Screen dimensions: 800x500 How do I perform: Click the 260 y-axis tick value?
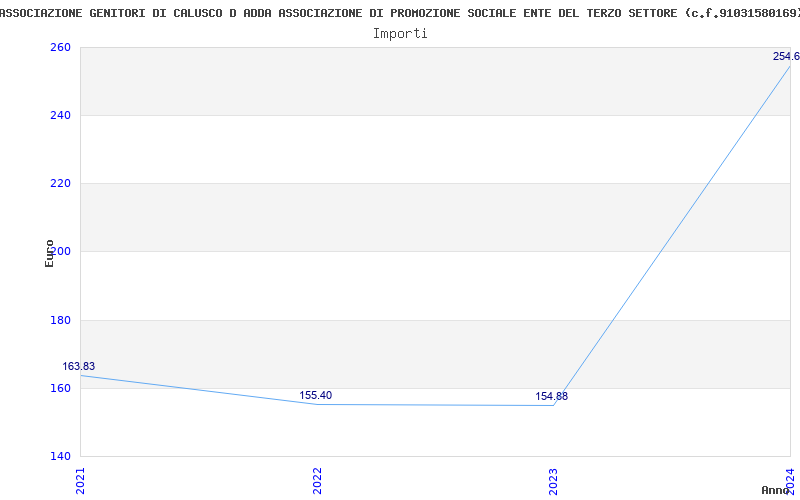(x=60, y=47)
